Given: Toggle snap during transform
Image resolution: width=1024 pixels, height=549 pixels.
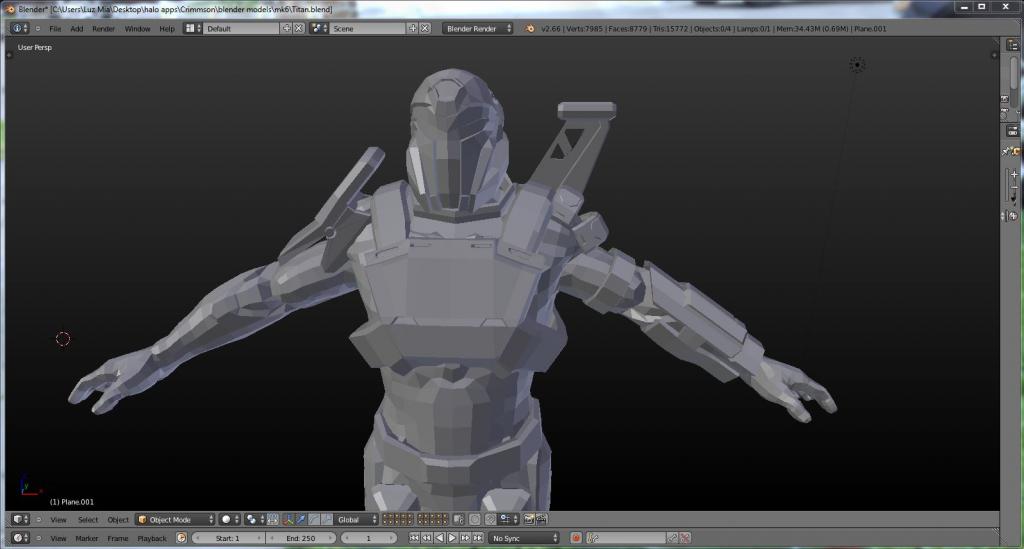Looking at the screenshot, I should [x=490, y=520].
